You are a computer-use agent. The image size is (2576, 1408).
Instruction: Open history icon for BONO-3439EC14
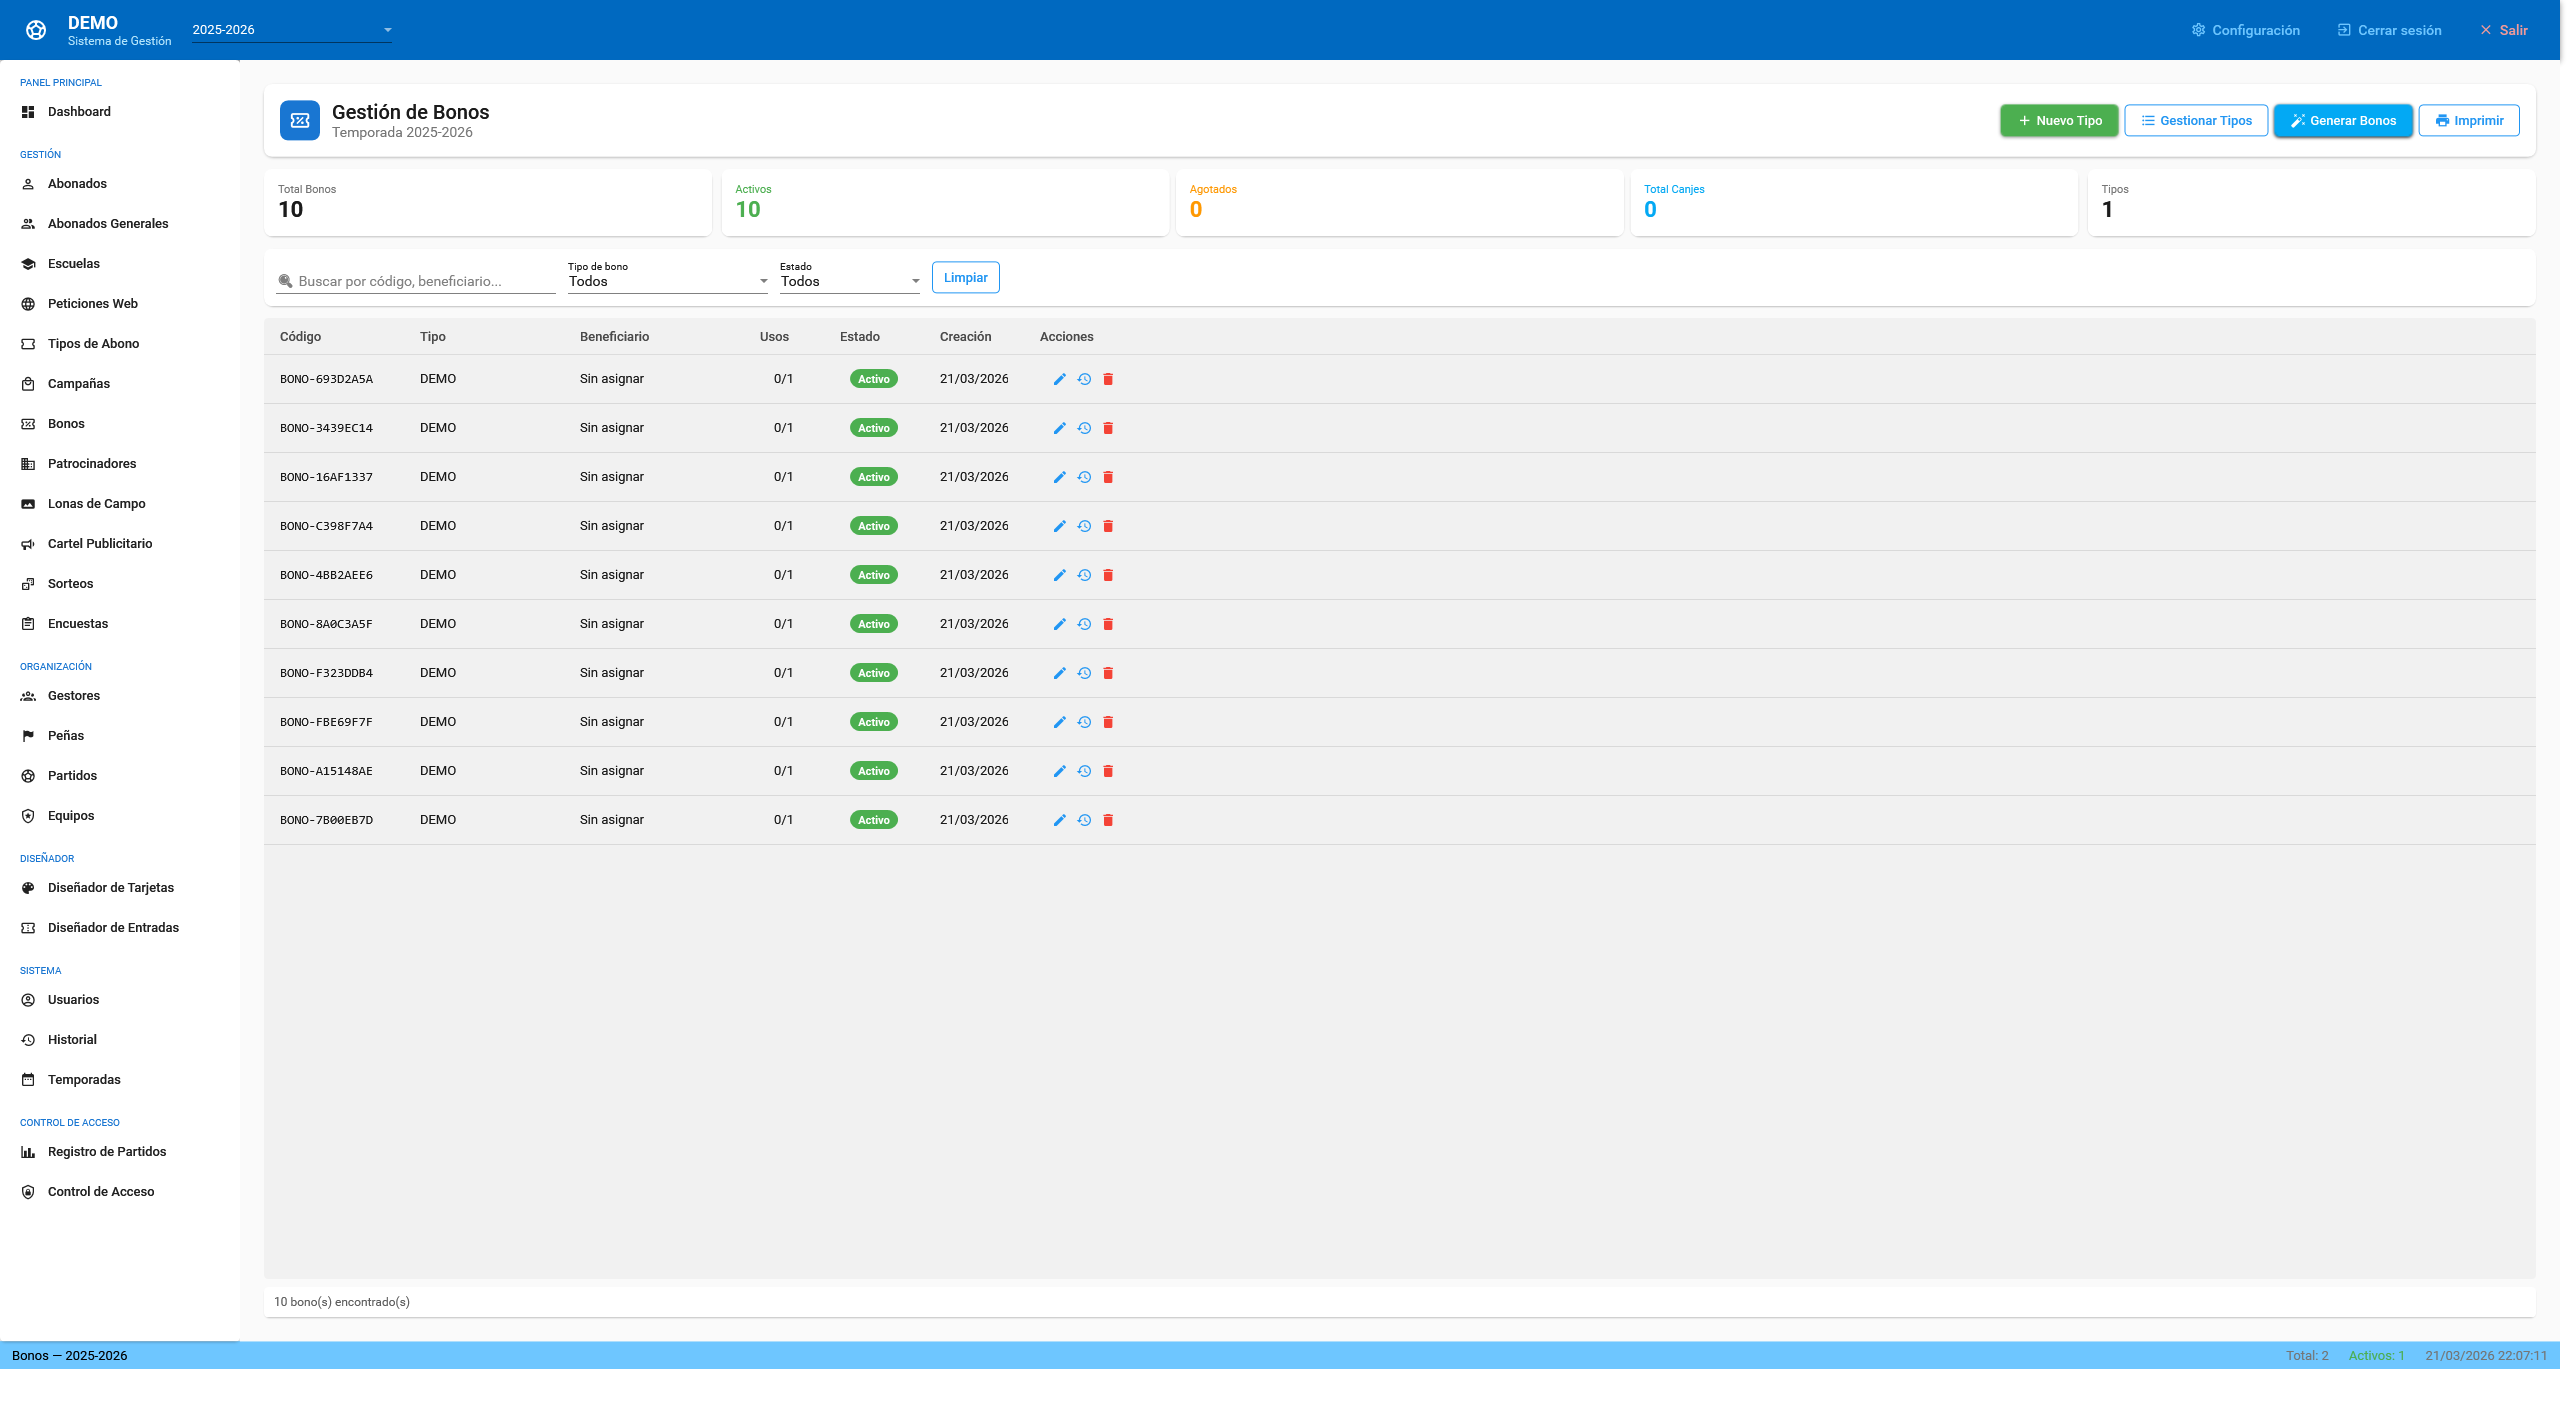pos(1084,428)
